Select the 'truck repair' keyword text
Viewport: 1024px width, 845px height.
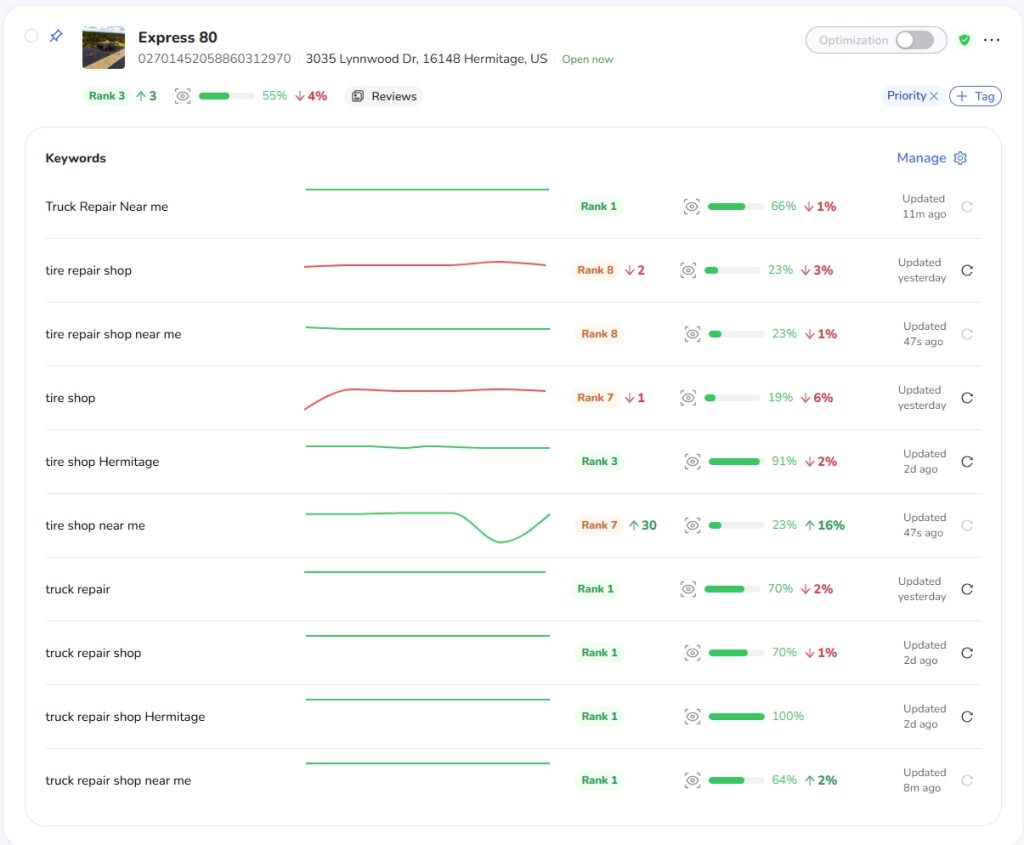tap(77, 589)
